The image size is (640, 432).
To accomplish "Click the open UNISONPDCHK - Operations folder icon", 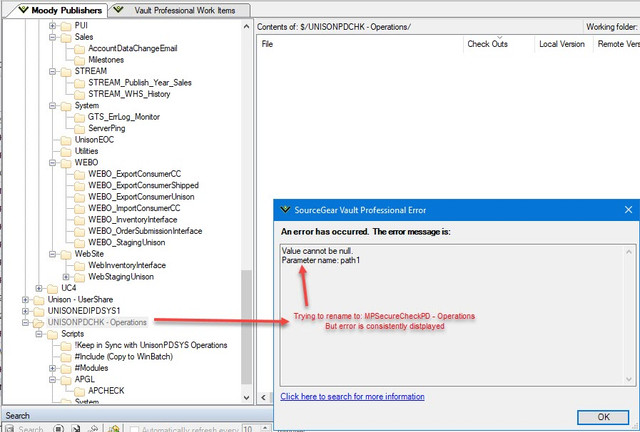I will [39, 323].
